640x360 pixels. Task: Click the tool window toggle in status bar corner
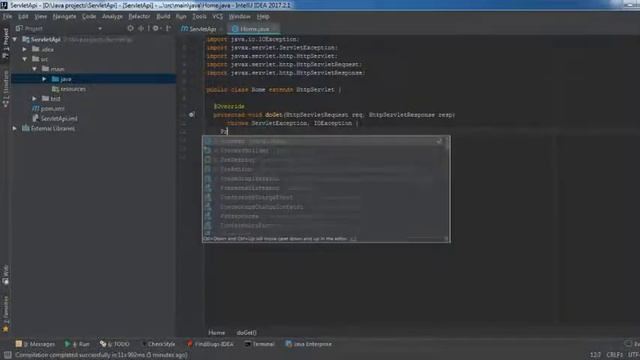pyautogui.click(x=7, y=355)
